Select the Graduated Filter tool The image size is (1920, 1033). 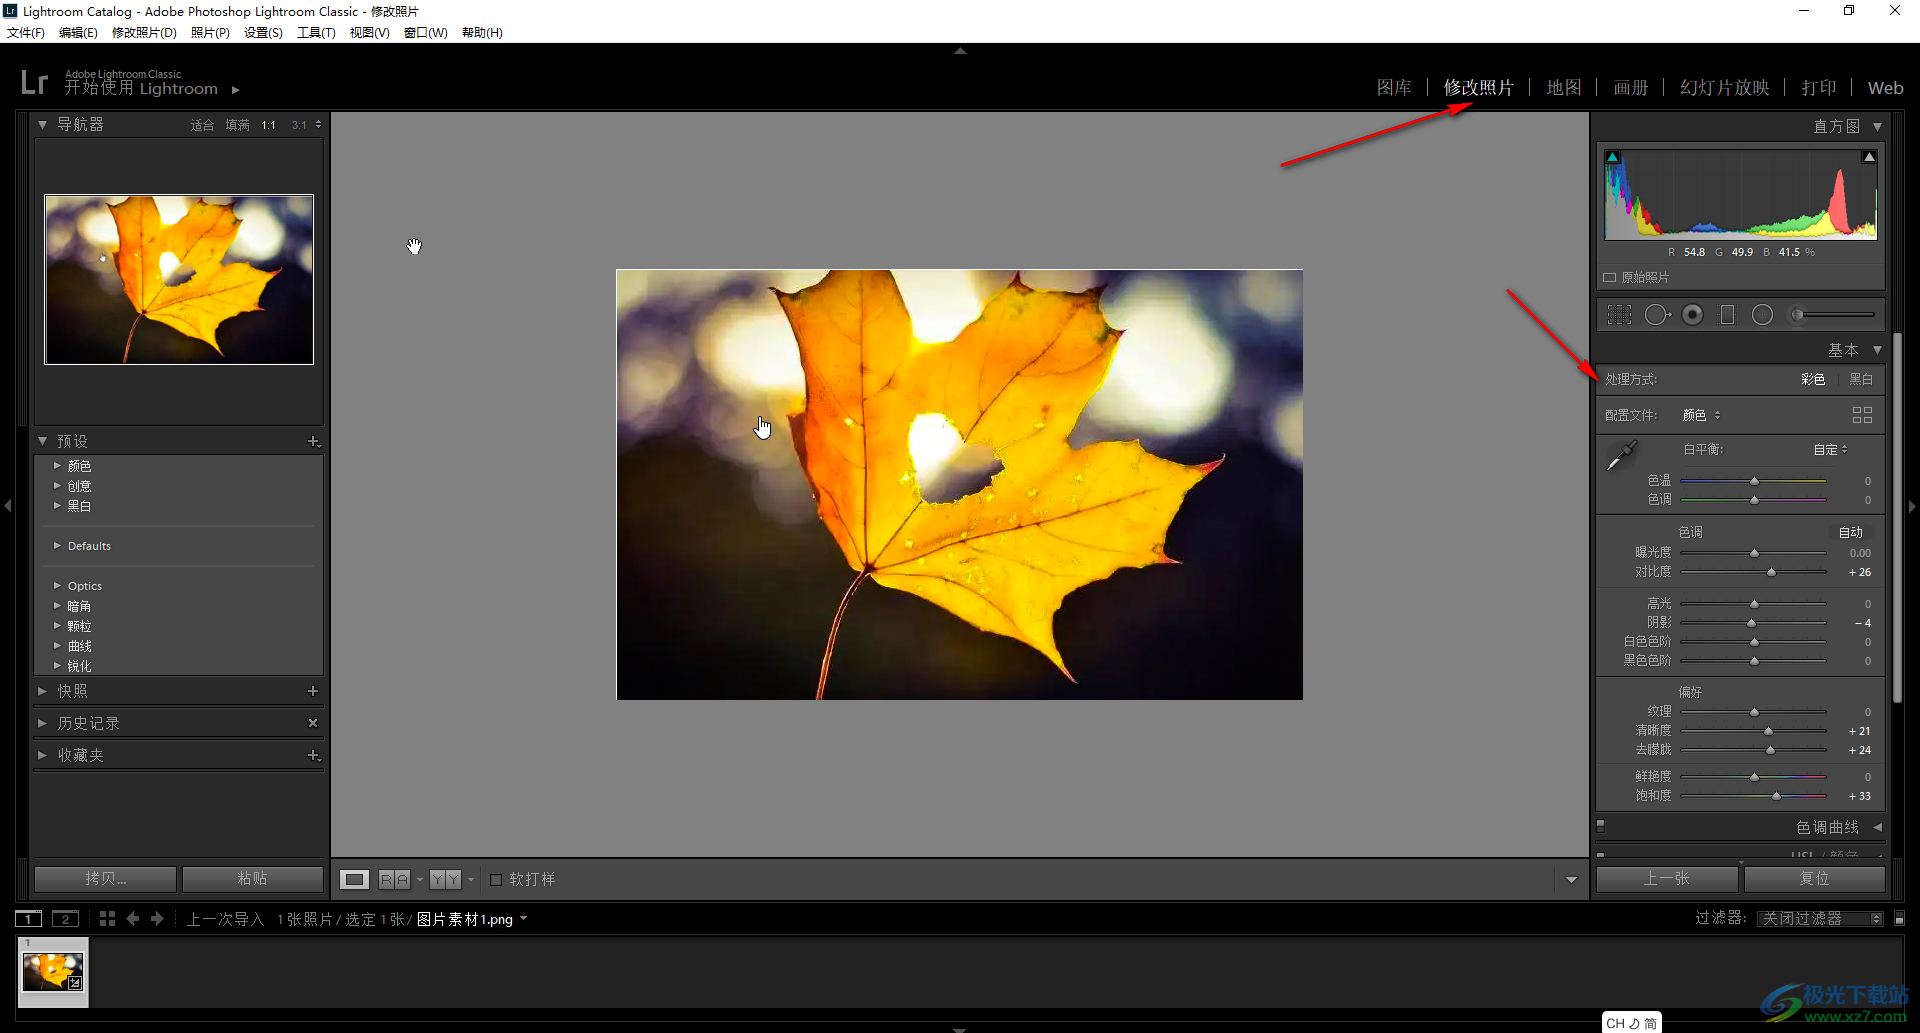[1727, 315]
